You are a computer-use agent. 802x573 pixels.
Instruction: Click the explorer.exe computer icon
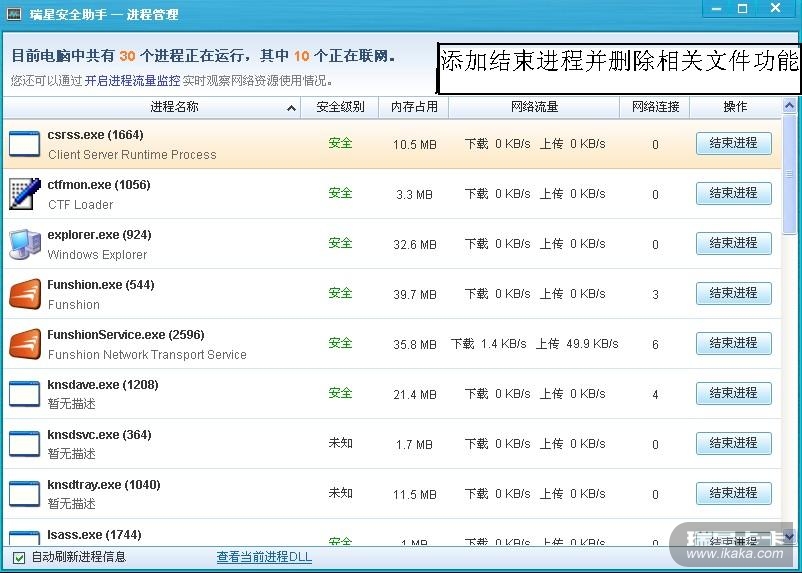point(25,244)
